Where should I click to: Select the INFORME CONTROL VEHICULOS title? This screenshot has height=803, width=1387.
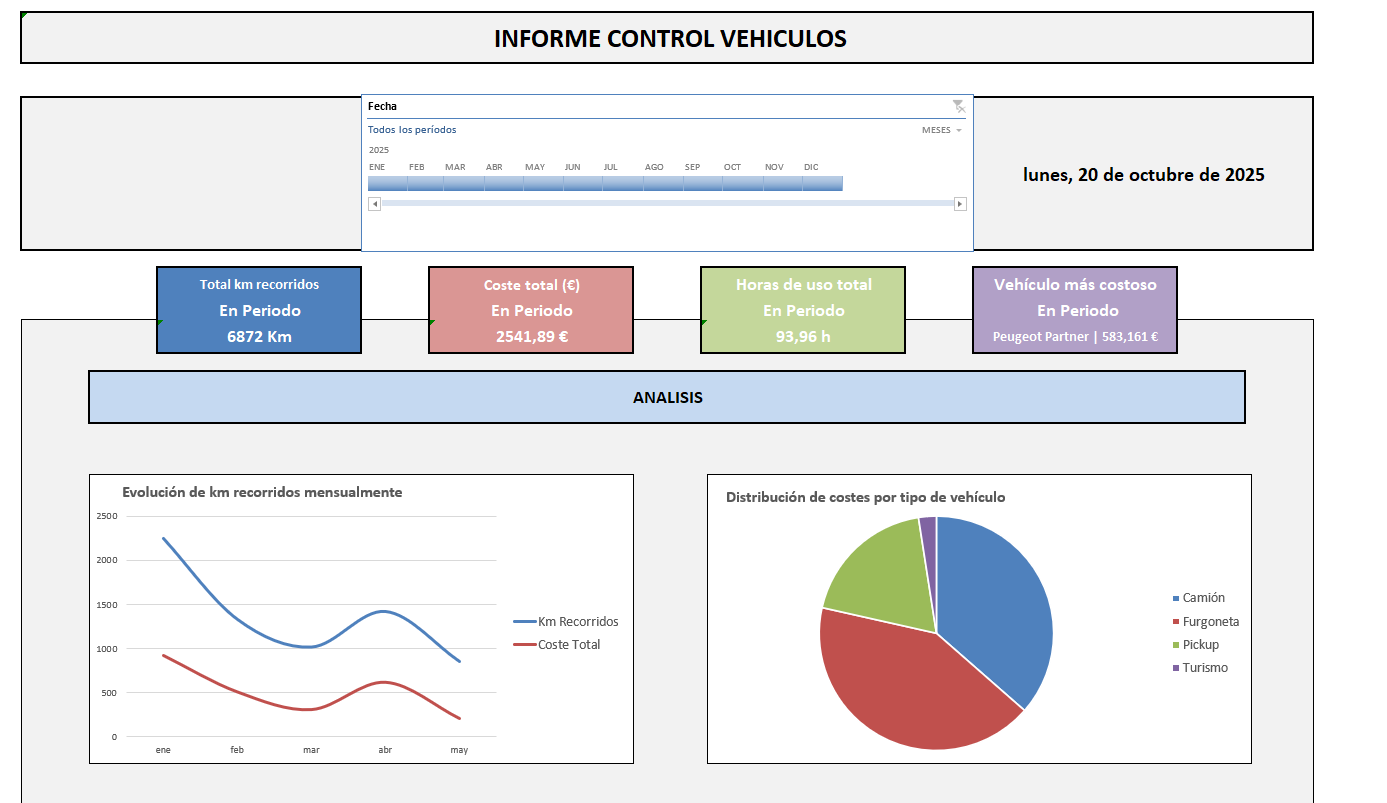point(669,38)
